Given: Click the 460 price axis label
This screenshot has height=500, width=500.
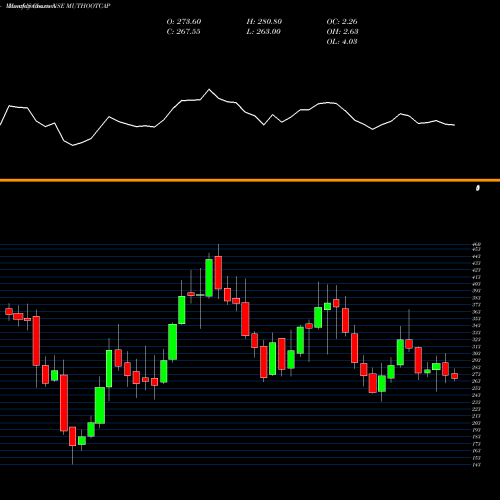Looking at the screenshot, I should tap(476, 245).
